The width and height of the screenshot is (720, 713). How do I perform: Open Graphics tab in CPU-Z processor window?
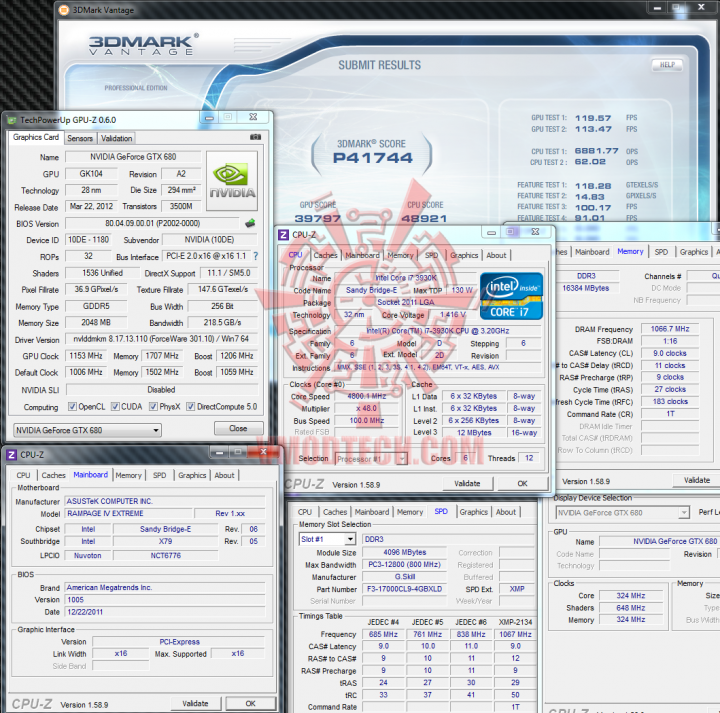tap(464, 255)
